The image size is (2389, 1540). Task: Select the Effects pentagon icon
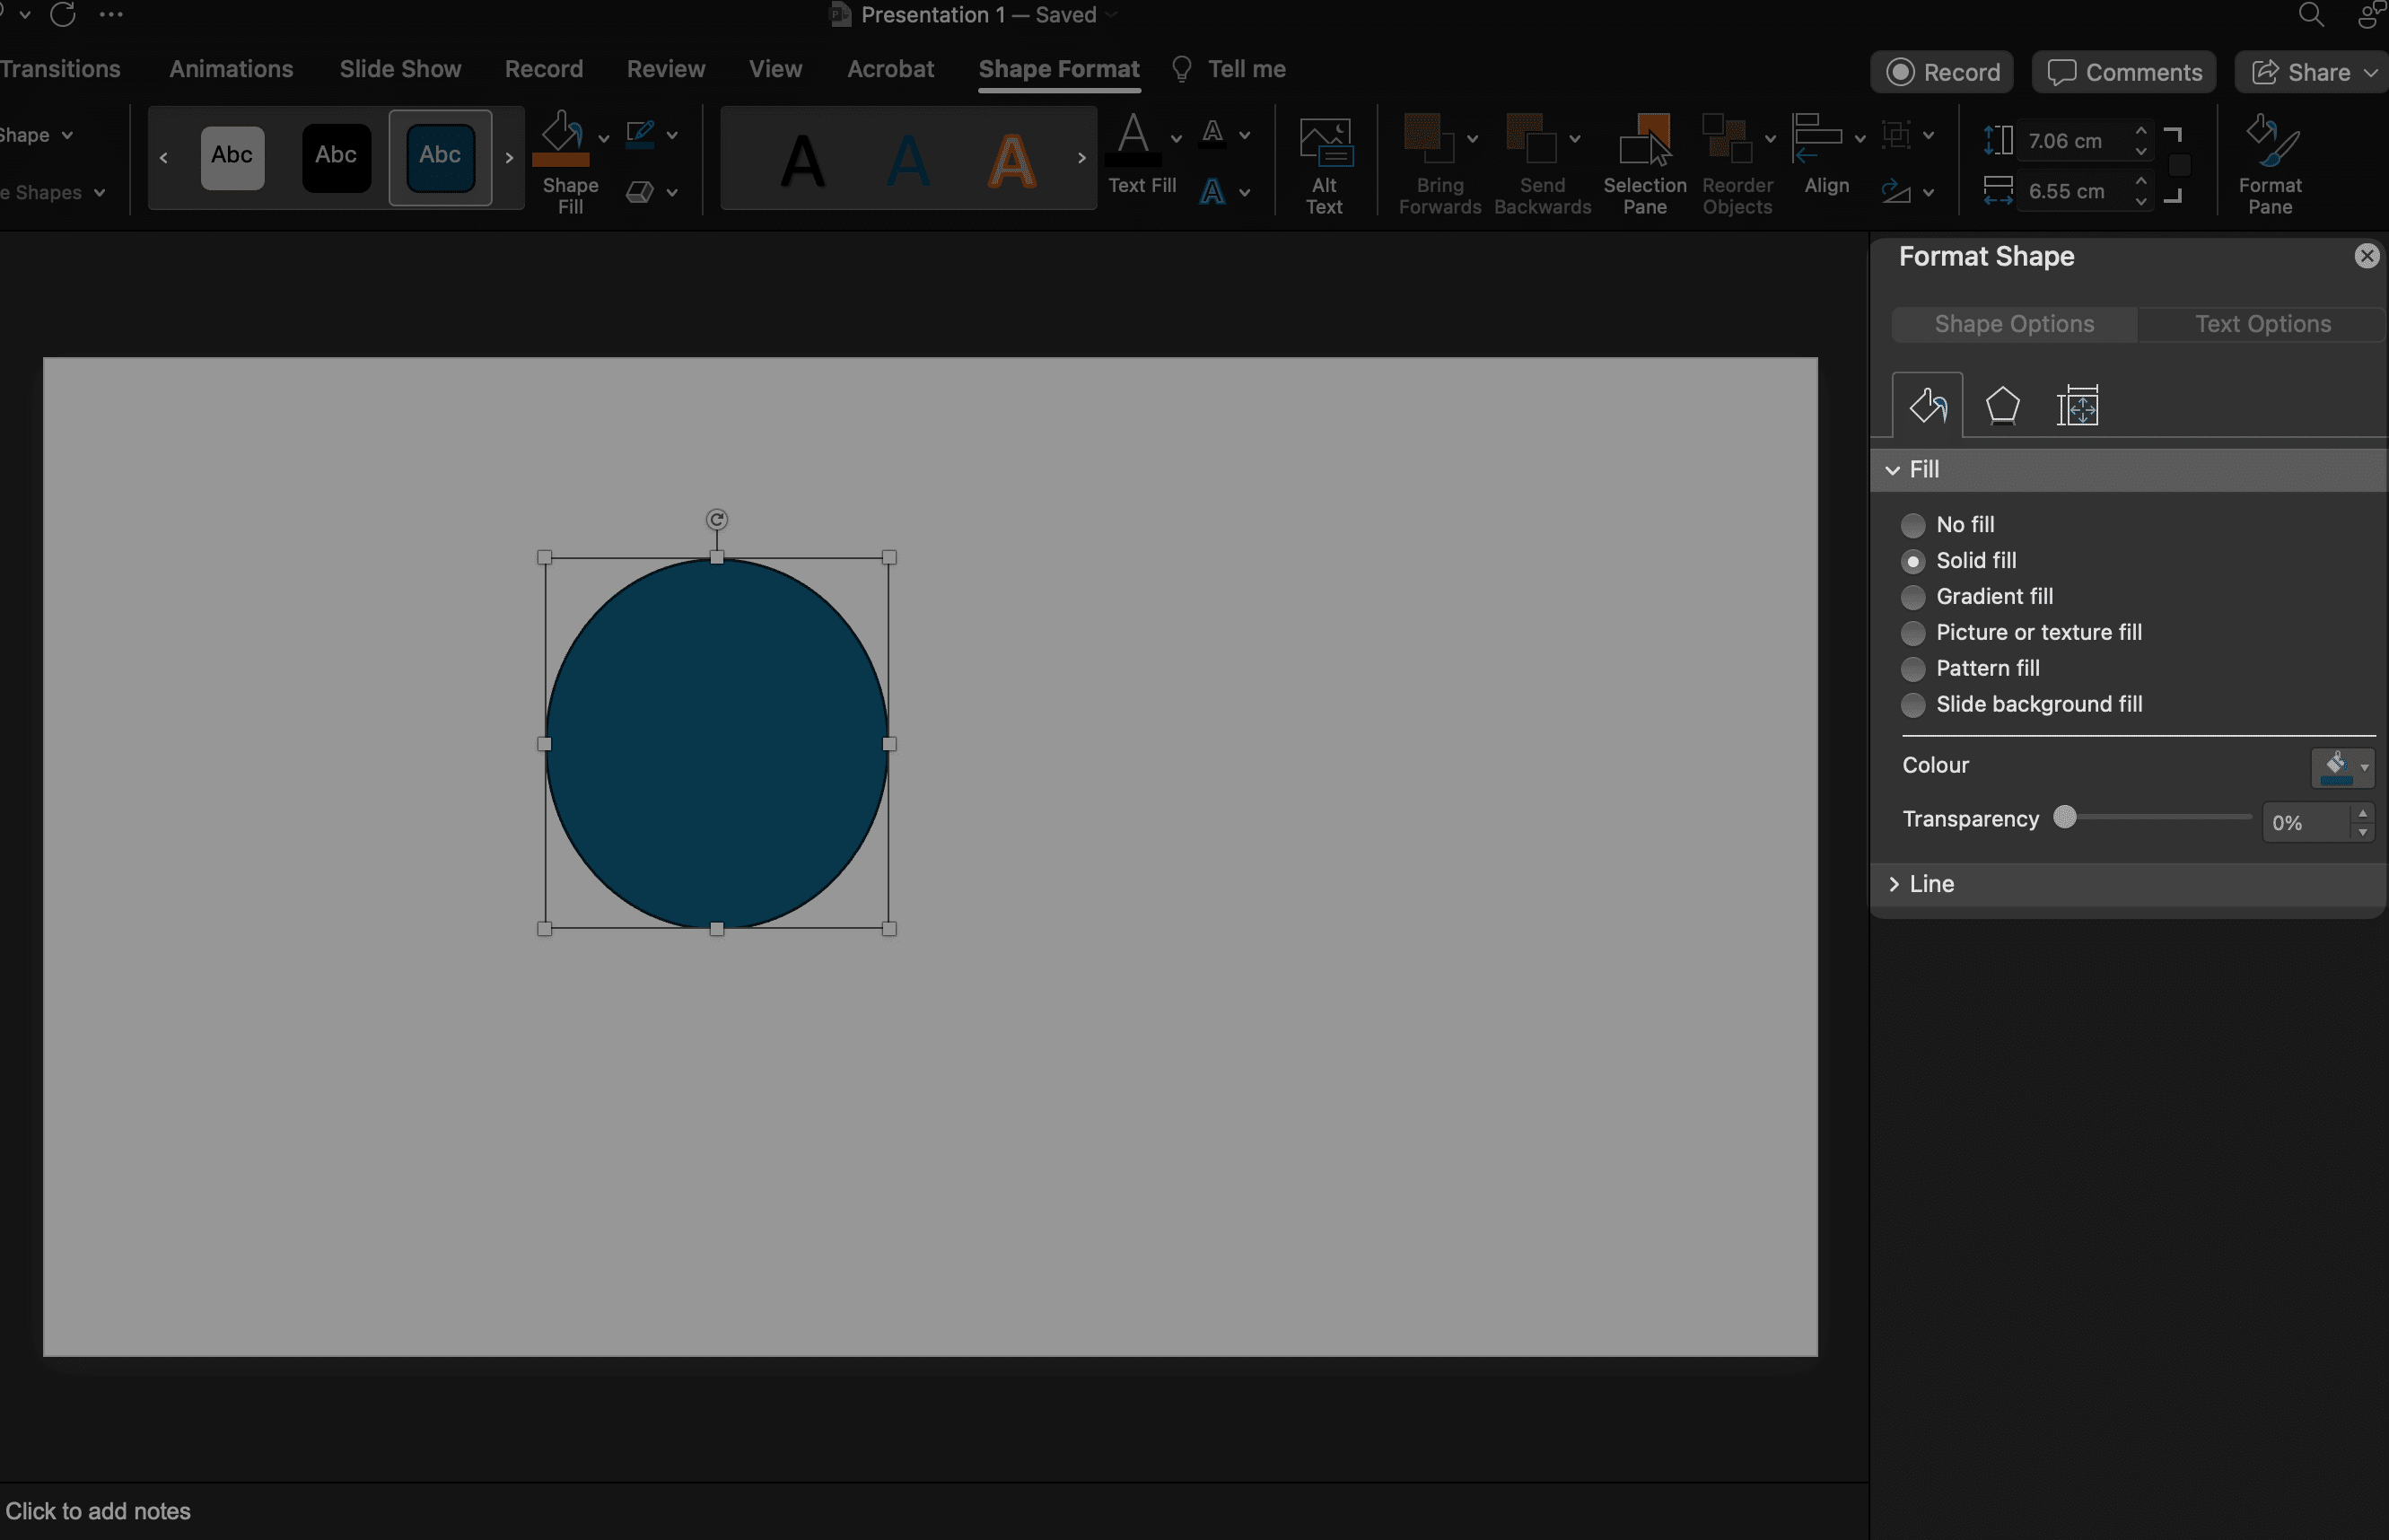click(2002, 406)
